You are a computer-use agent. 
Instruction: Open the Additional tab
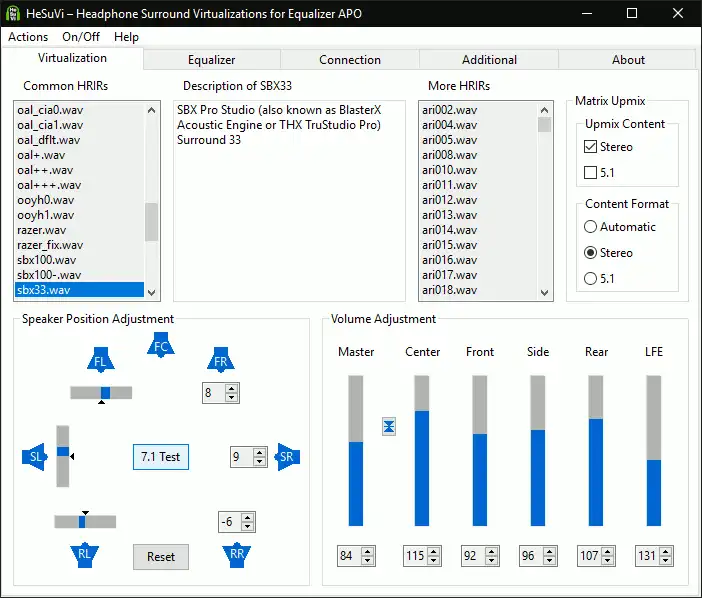[489, 60]
